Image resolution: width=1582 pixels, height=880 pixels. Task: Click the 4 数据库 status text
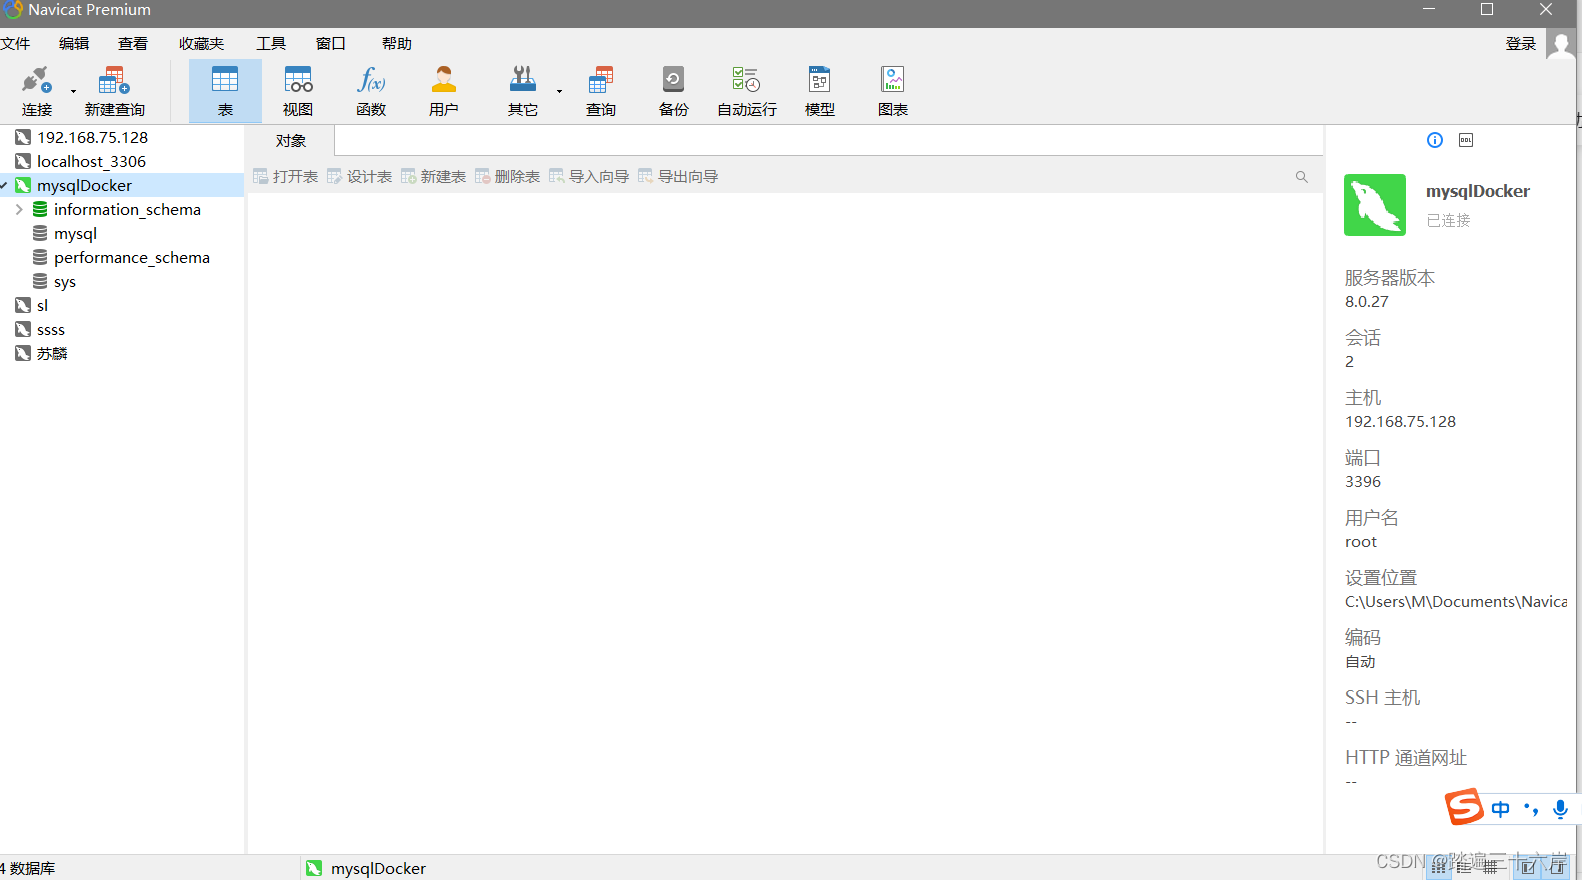[x=28, y=868]
